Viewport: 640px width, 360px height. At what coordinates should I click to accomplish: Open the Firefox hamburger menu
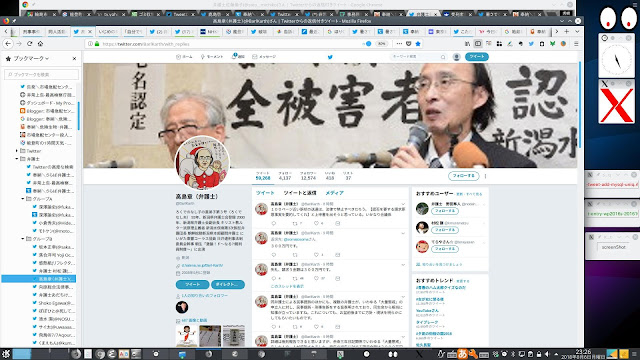coord(576,44)
